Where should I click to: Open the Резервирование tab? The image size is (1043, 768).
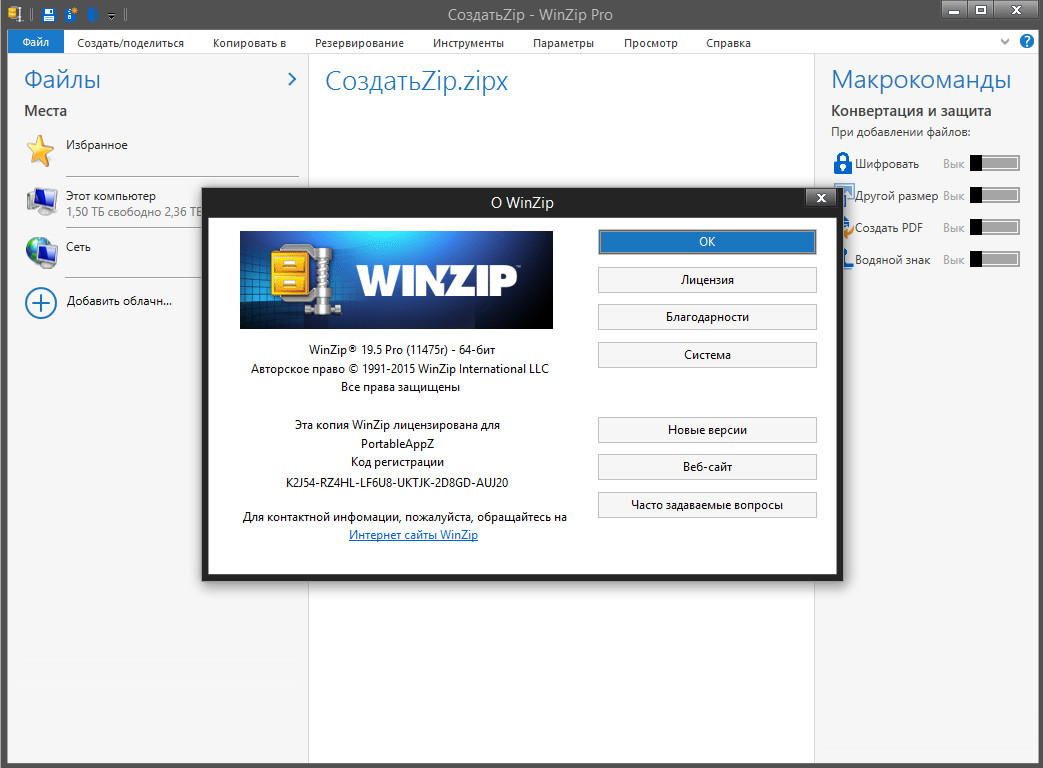click(x=359, y=43)
